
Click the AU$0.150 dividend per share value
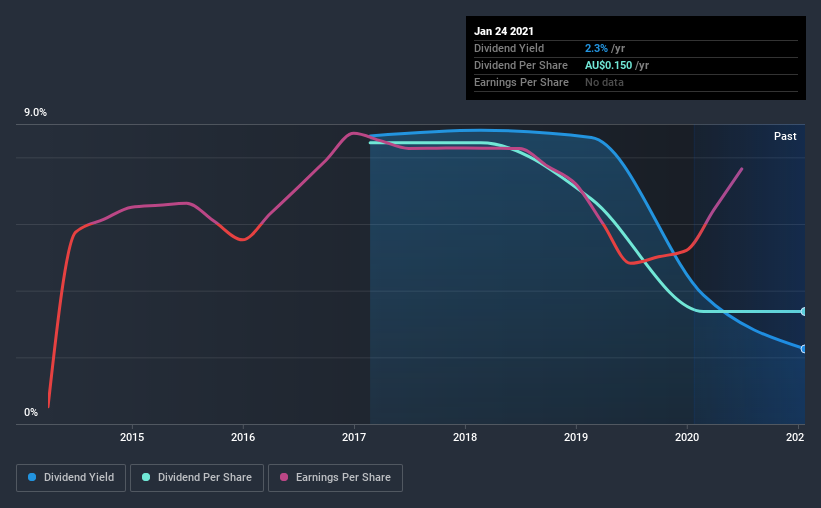pos(608,65)
